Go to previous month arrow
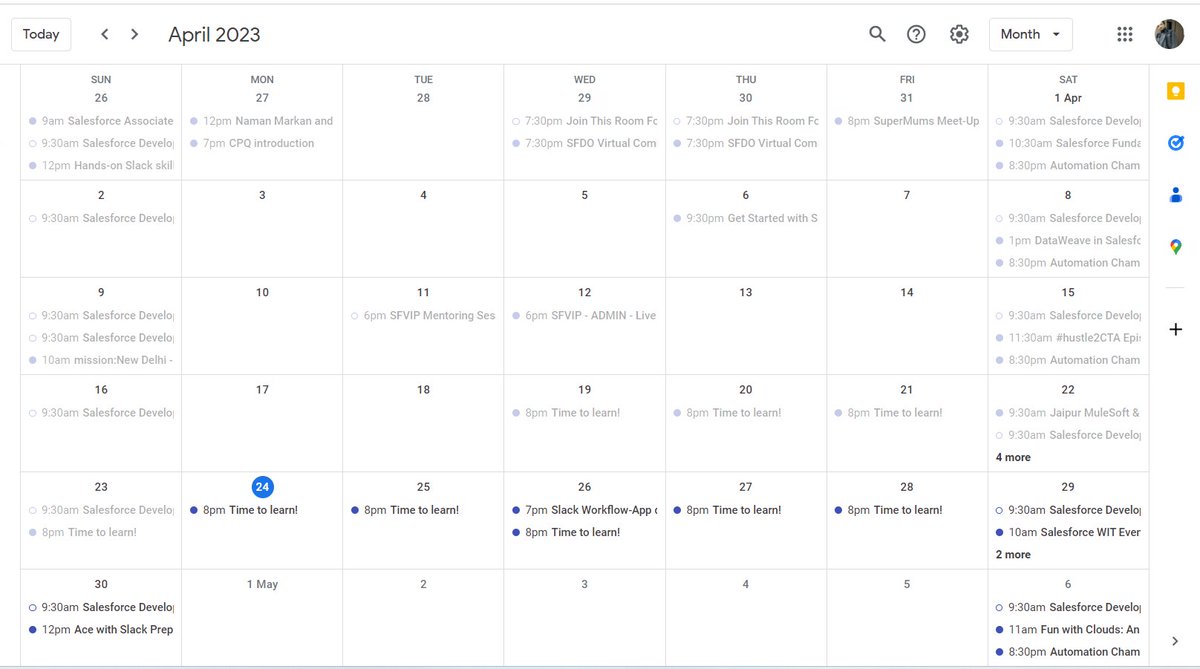The image size is (1200, 669). click(x=104, y=34)
